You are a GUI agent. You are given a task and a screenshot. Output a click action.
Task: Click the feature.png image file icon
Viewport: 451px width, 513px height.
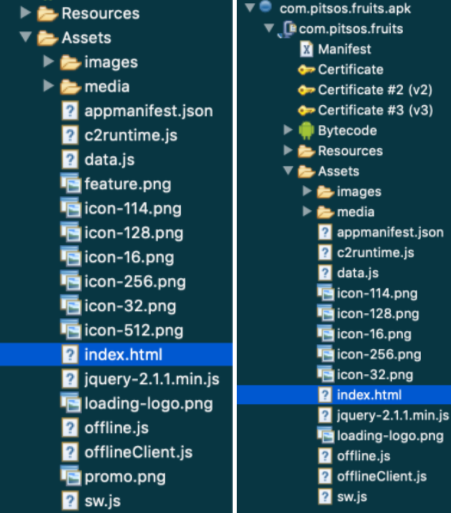71,184
